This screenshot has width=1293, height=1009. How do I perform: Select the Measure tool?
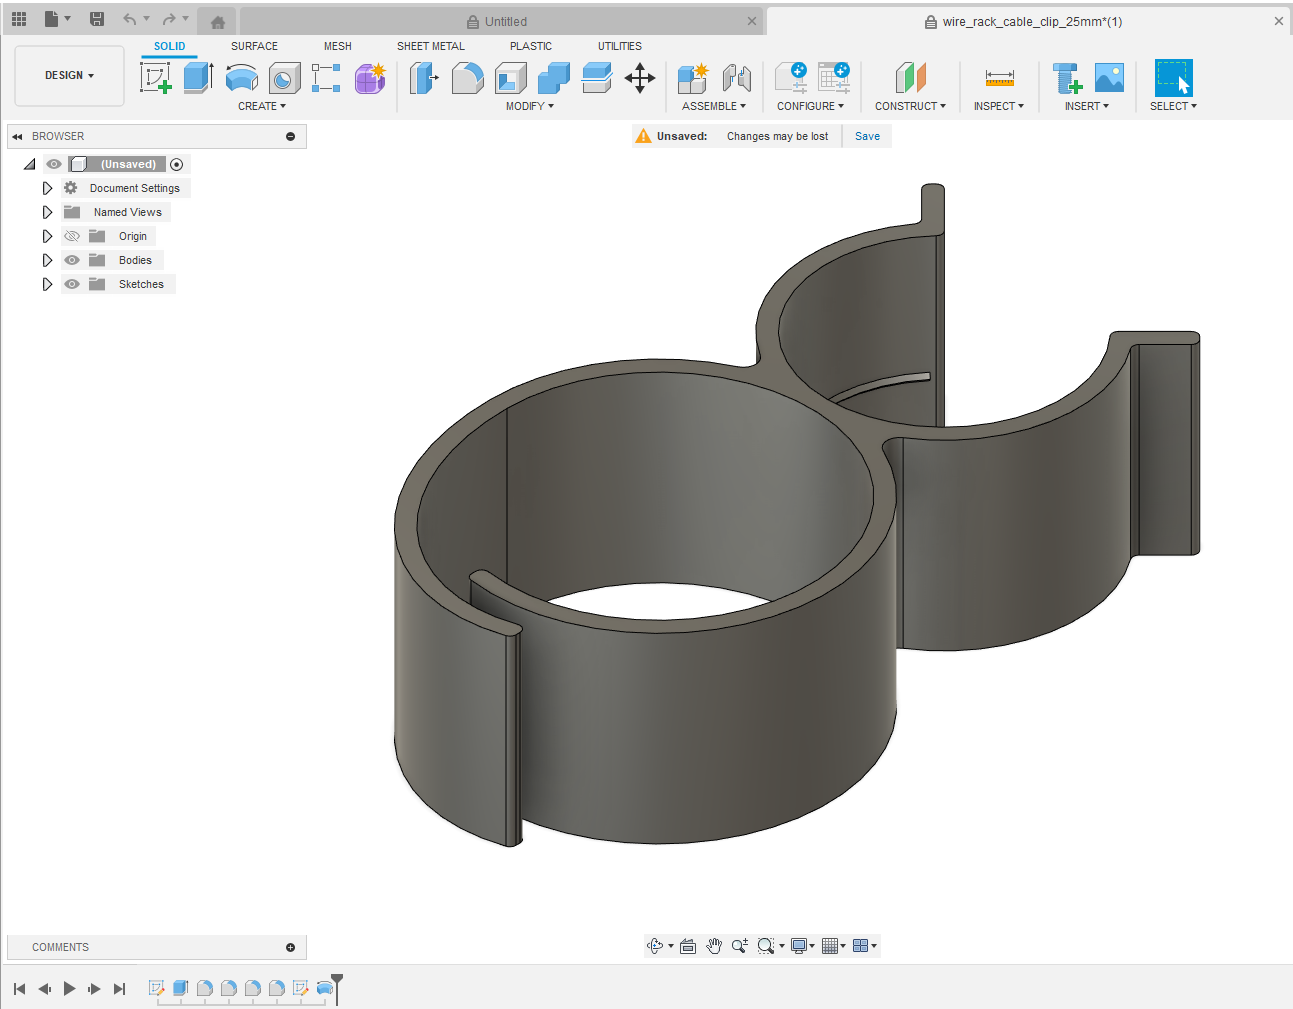tap(999, 78)
